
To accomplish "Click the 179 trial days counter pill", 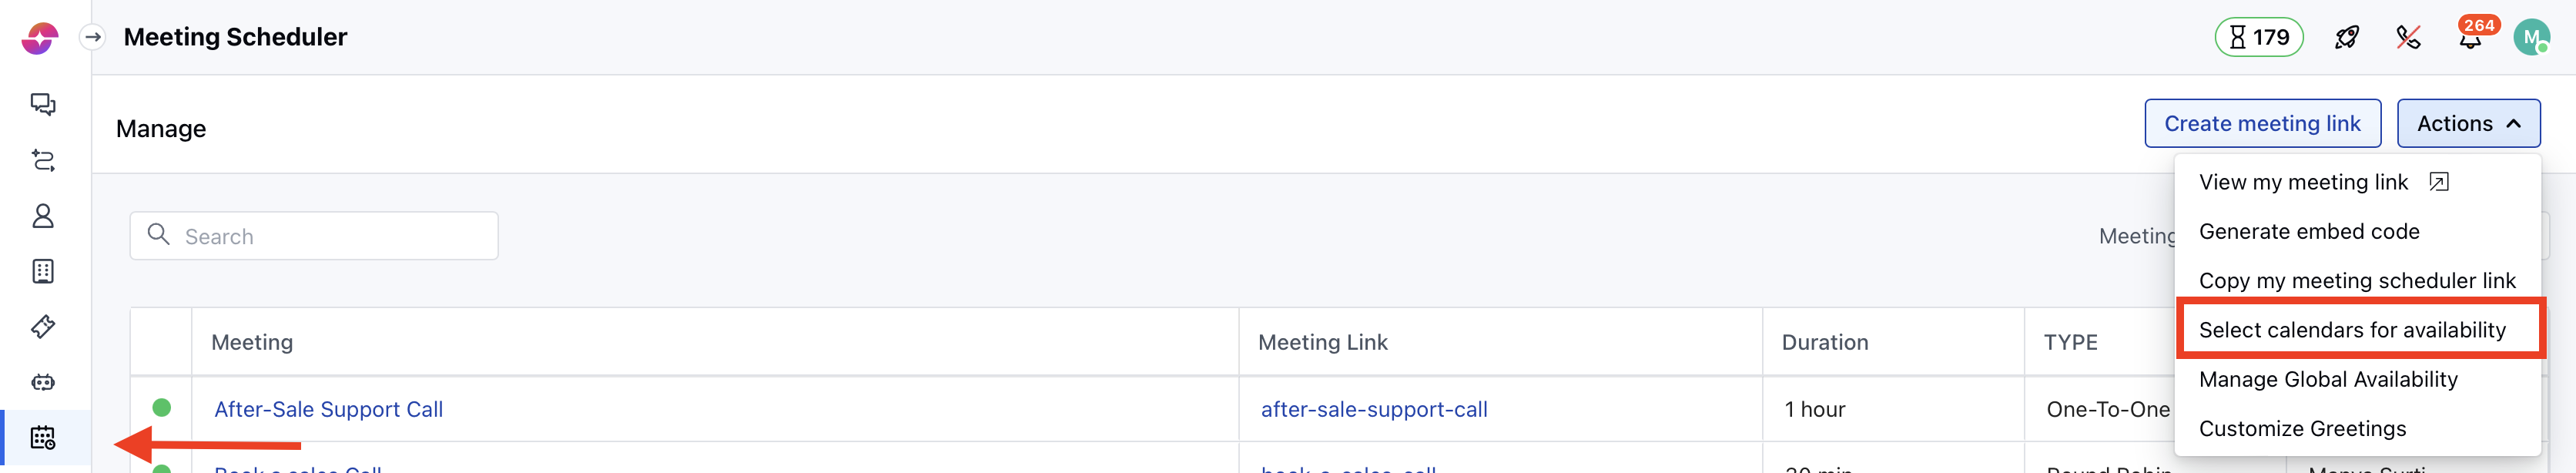I will [2258, 38].
